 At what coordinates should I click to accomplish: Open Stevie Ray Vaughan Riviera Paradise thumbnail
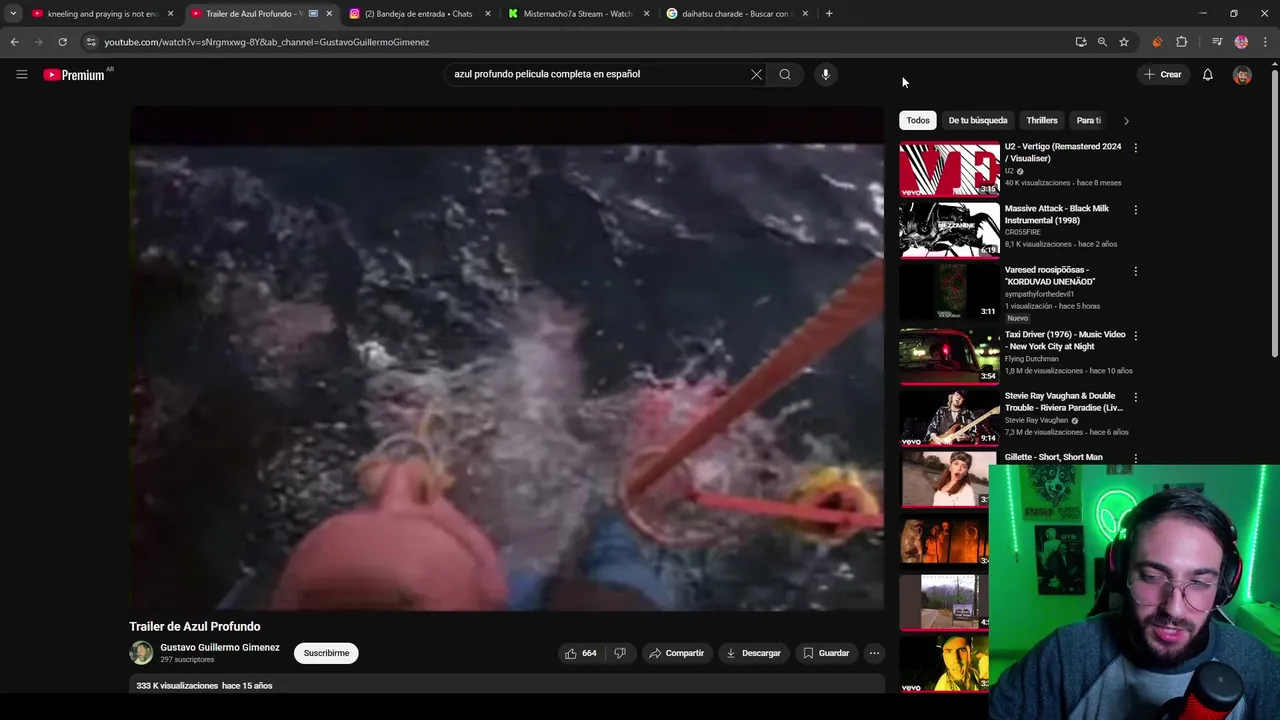click(949, 417)
